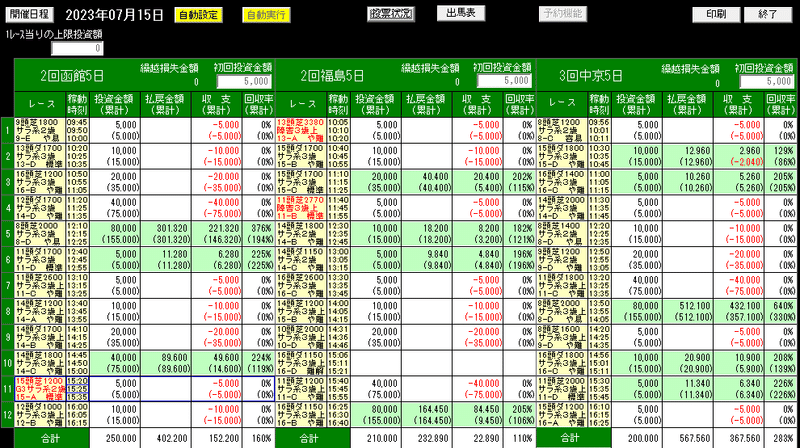800x448 pixels.
Task: Click the 終了 exit button
Action: click(768, 14)
